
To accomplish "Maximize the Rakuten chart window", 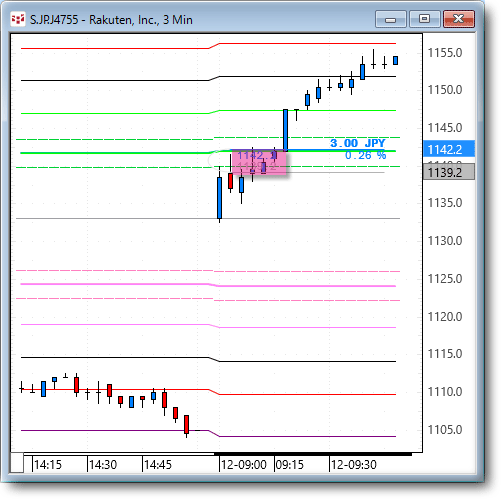I will tap(424, 19).
